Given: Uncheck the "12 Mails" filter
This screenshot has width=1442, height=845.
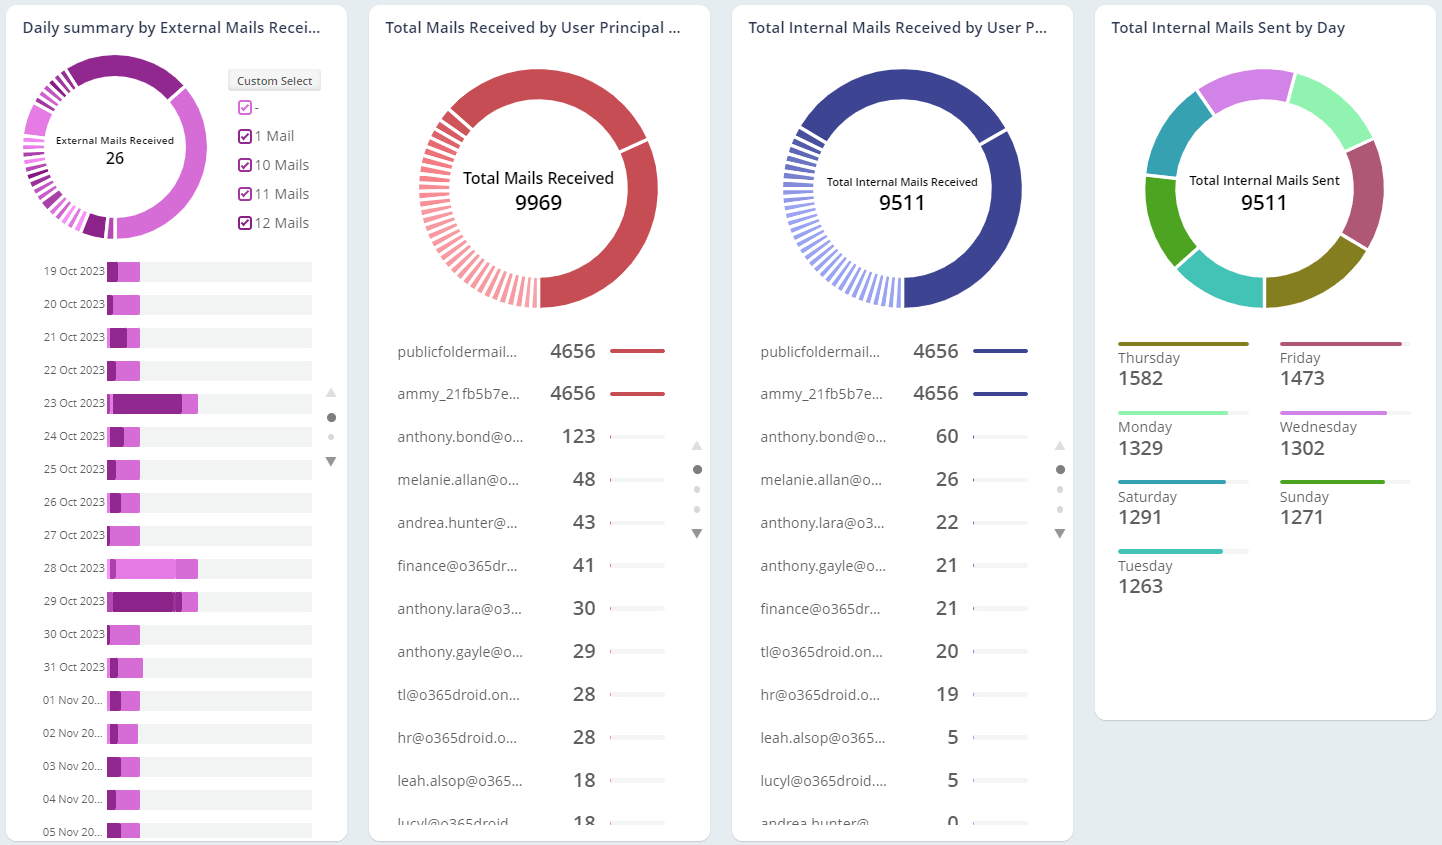Looking at the screenshot, I should pyautogui.click(x=244, y=222).
